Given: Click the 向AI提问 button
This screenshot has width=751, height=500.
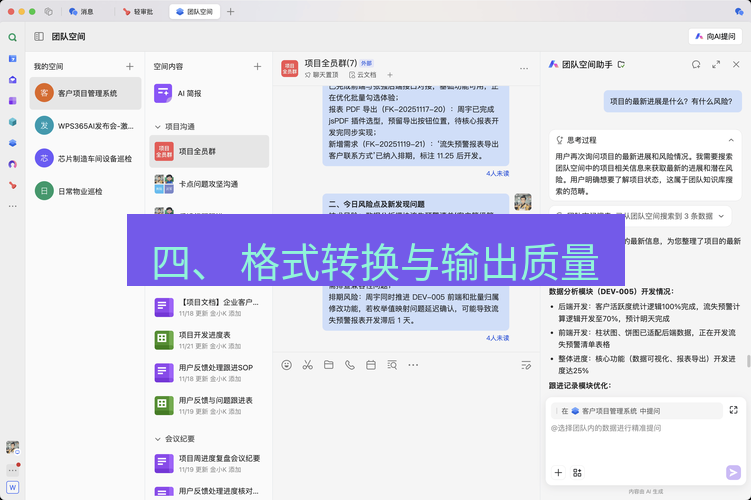Looking at the screenshot, I should 715,36.
